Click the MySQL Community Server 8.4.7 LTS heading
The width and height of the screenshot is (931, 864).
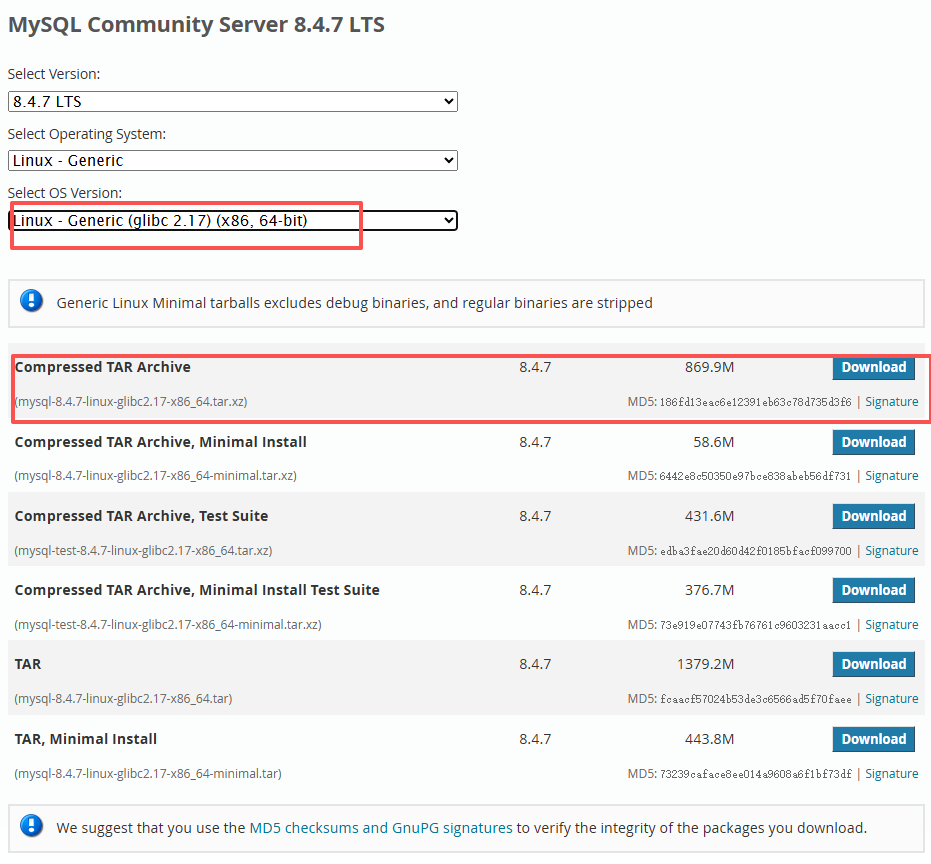[196, 25]
